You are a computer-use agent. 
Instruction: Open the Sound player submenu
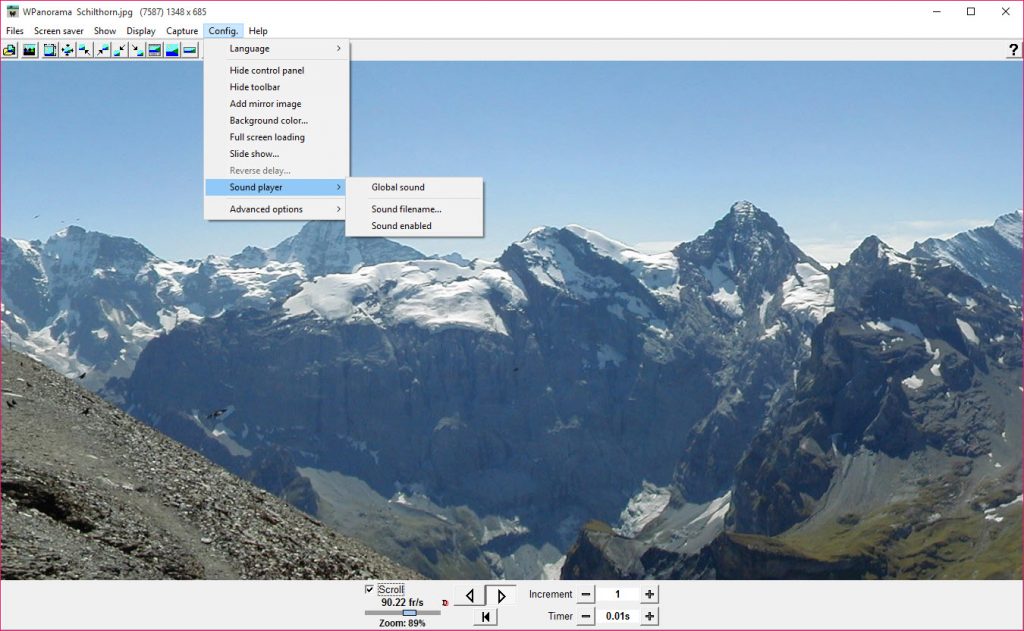point(277,187)
